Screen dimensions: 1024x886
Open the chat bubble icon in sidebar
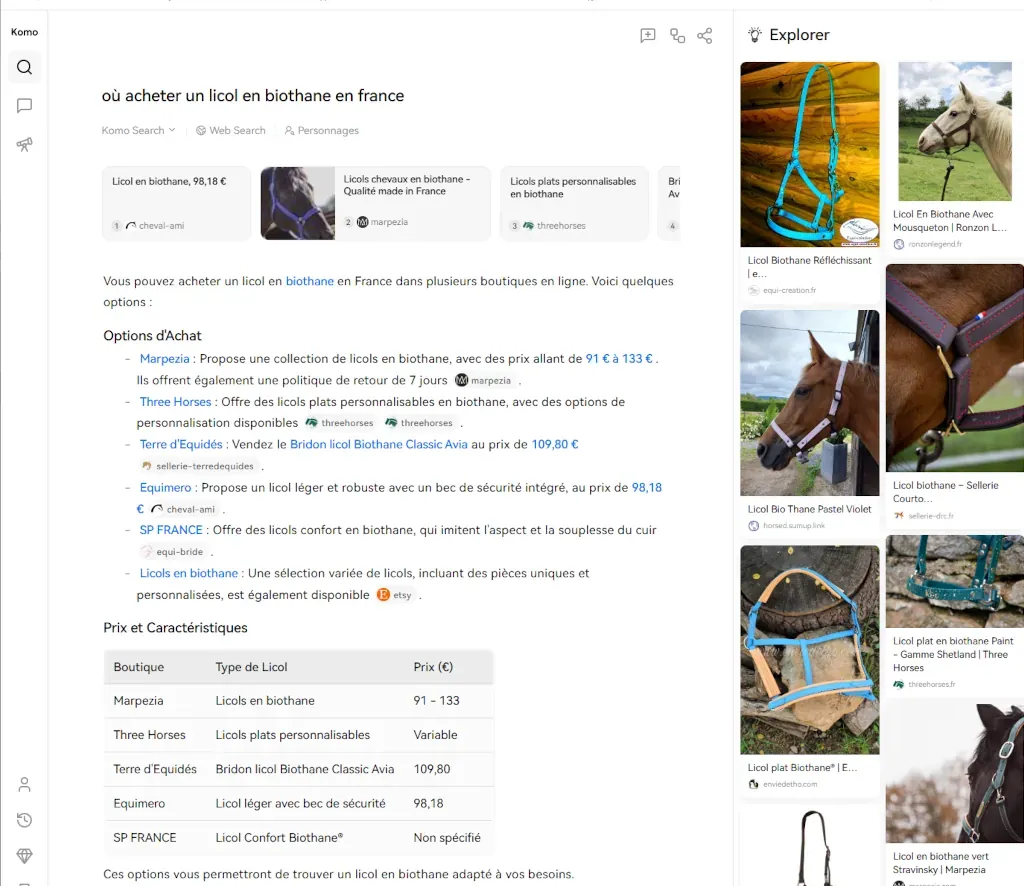[x=24, y=106]
